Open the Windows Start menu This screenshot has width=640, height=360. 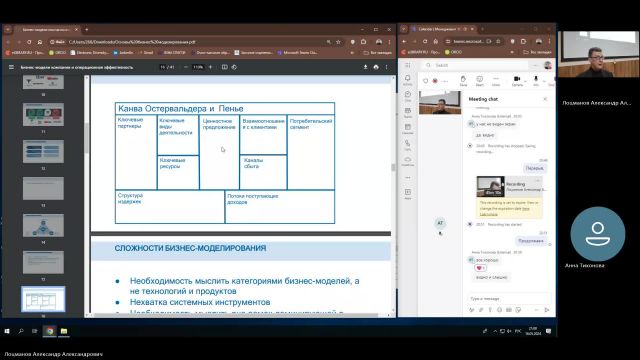pyautogui.click(x=7, y=331)
